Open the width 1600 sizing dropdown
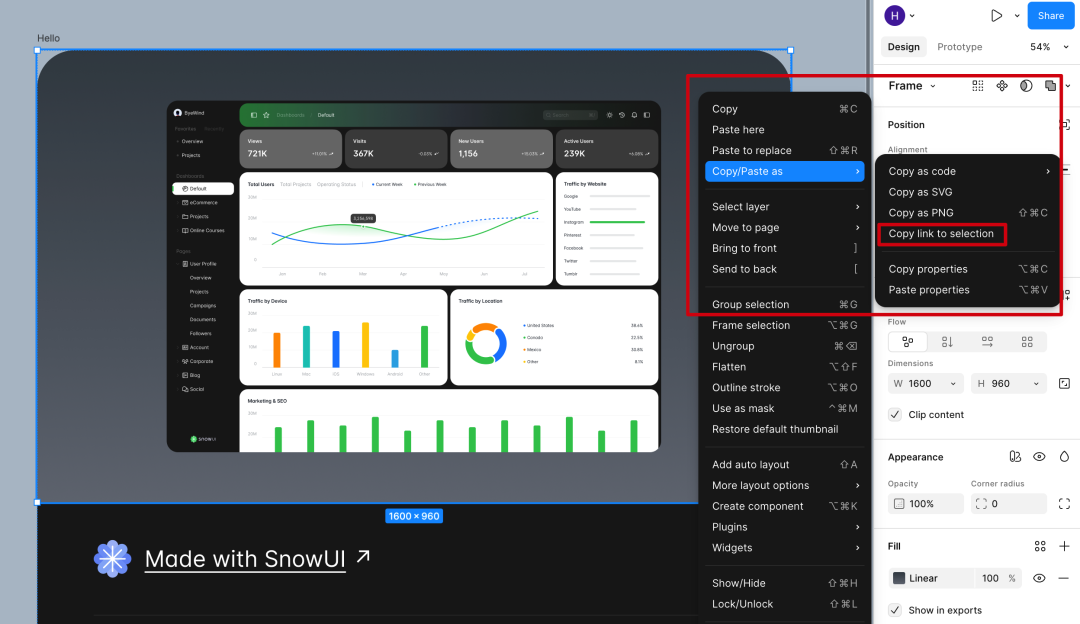Viewport: 1080px width, 624px height. pos(953,384)
